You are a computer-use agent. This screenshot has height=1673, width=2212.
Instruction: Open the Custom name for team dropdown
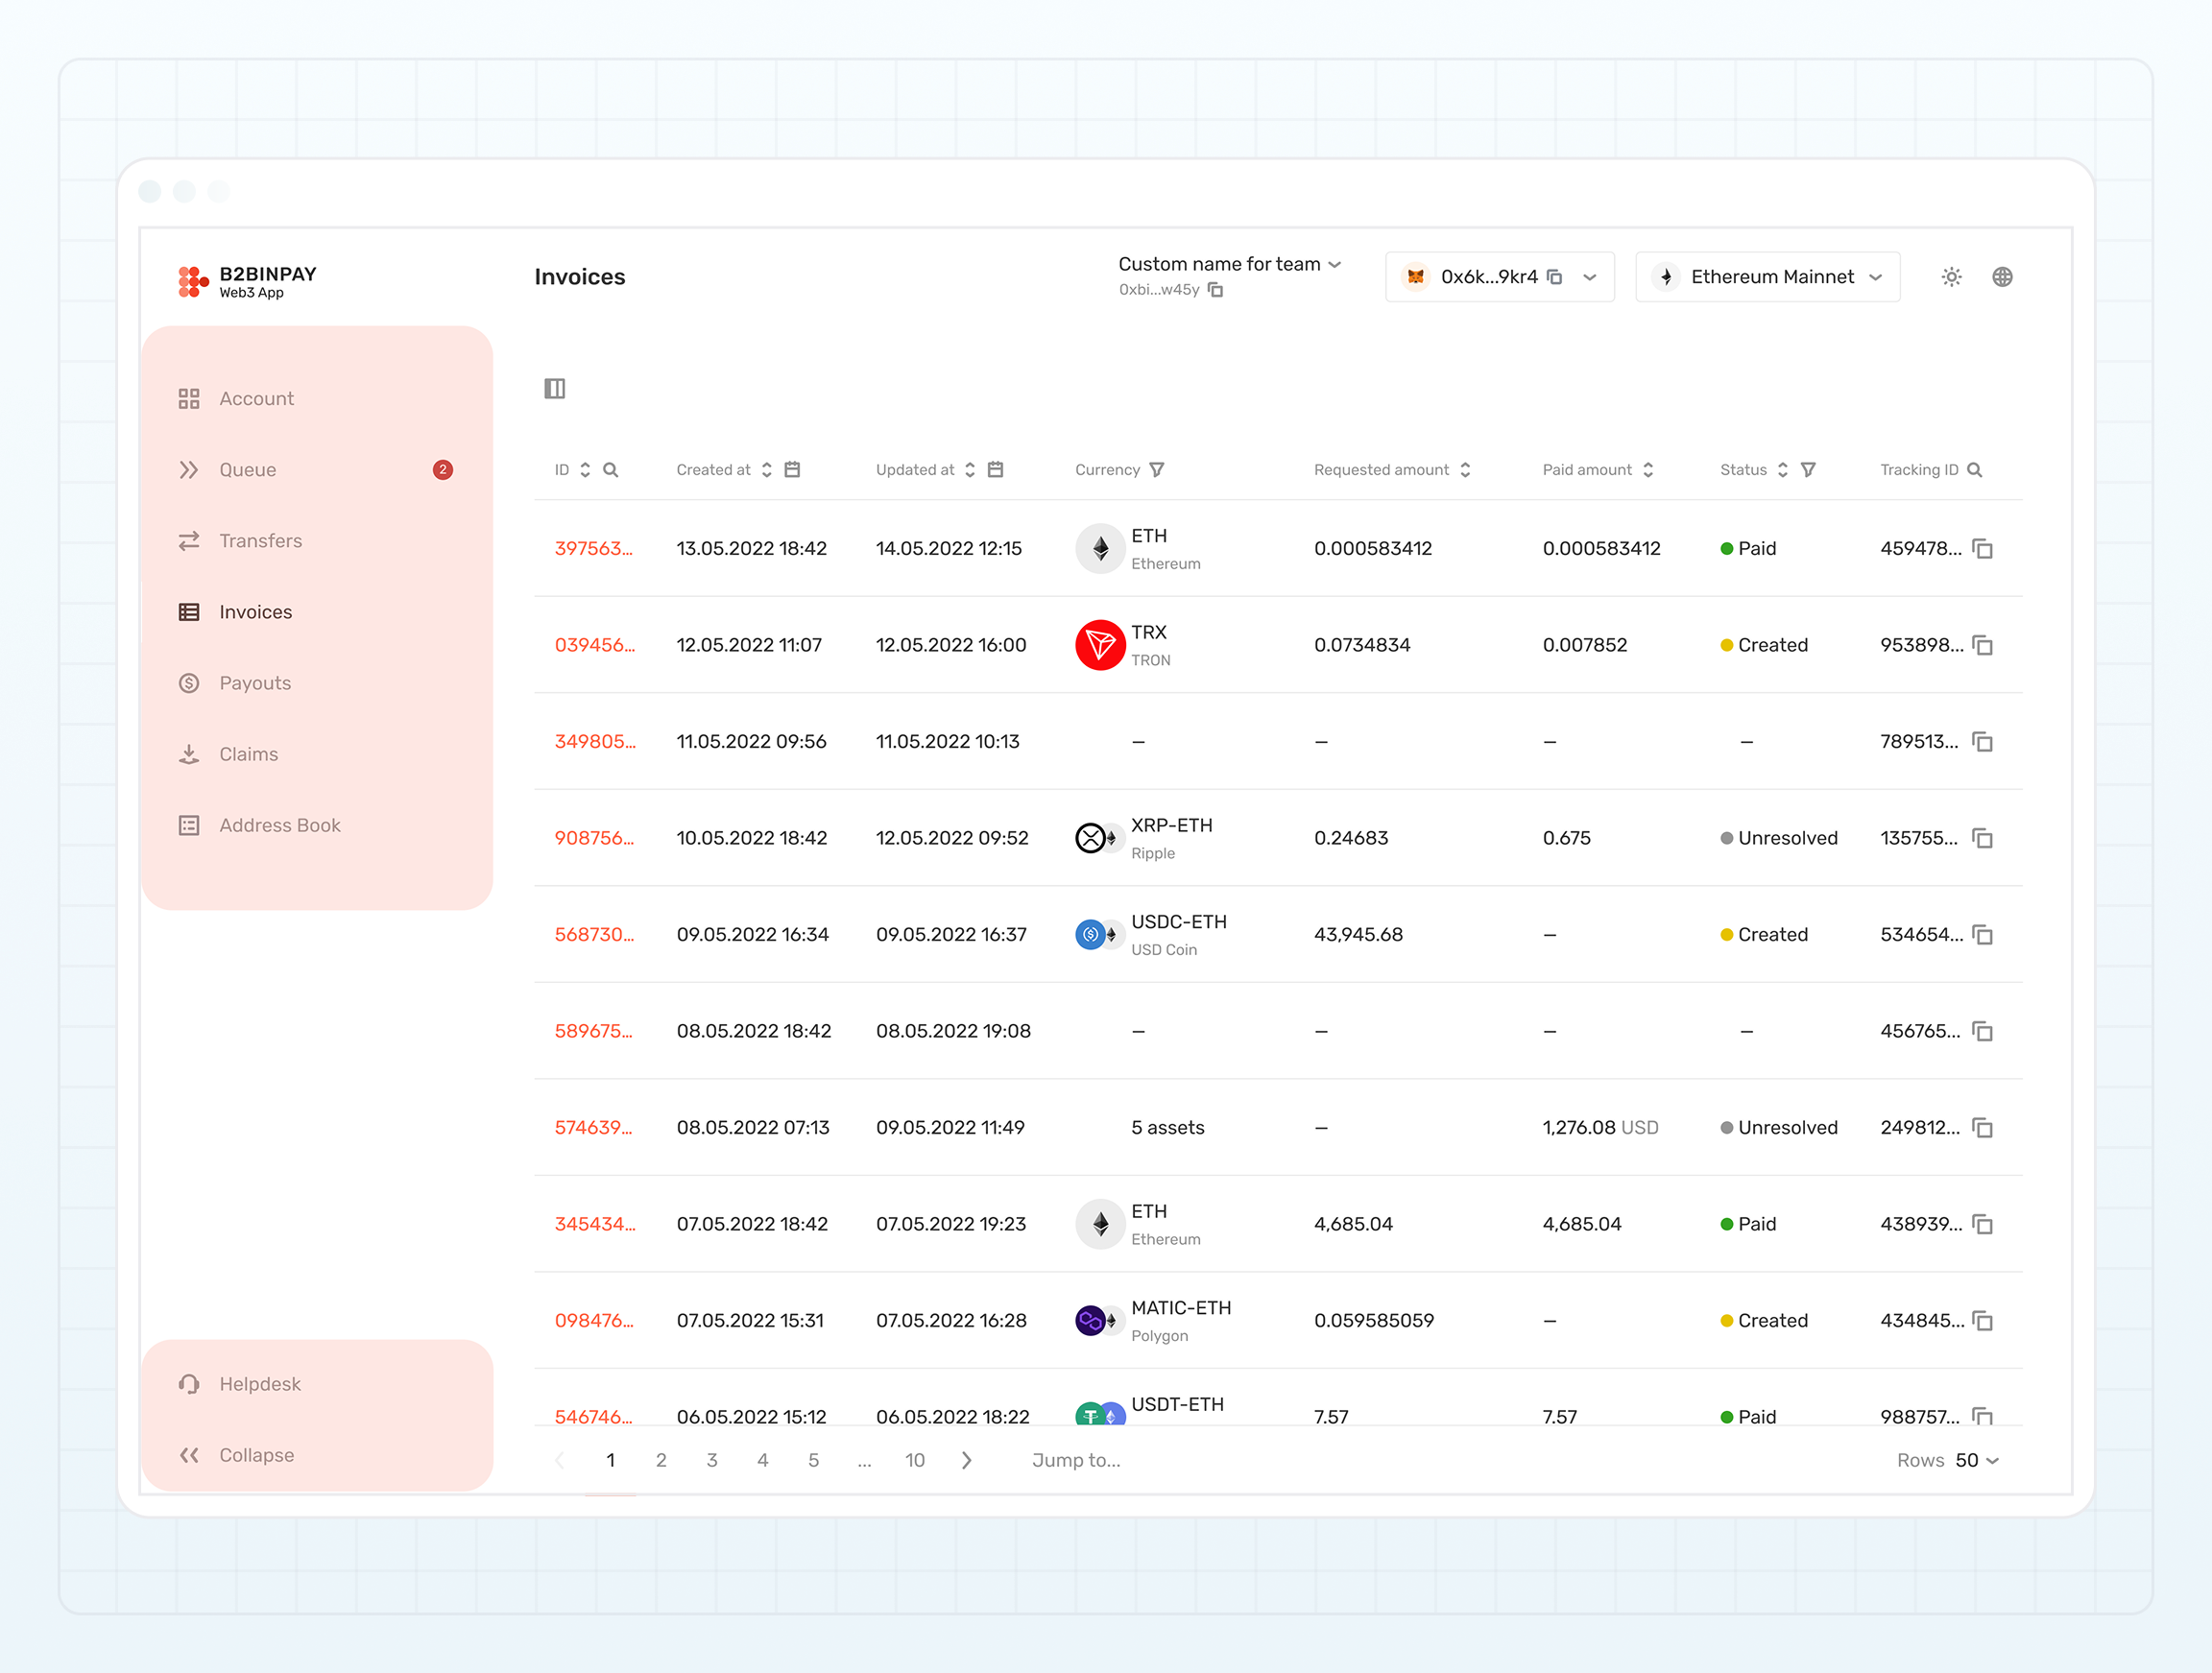(x=1229, y=264)
